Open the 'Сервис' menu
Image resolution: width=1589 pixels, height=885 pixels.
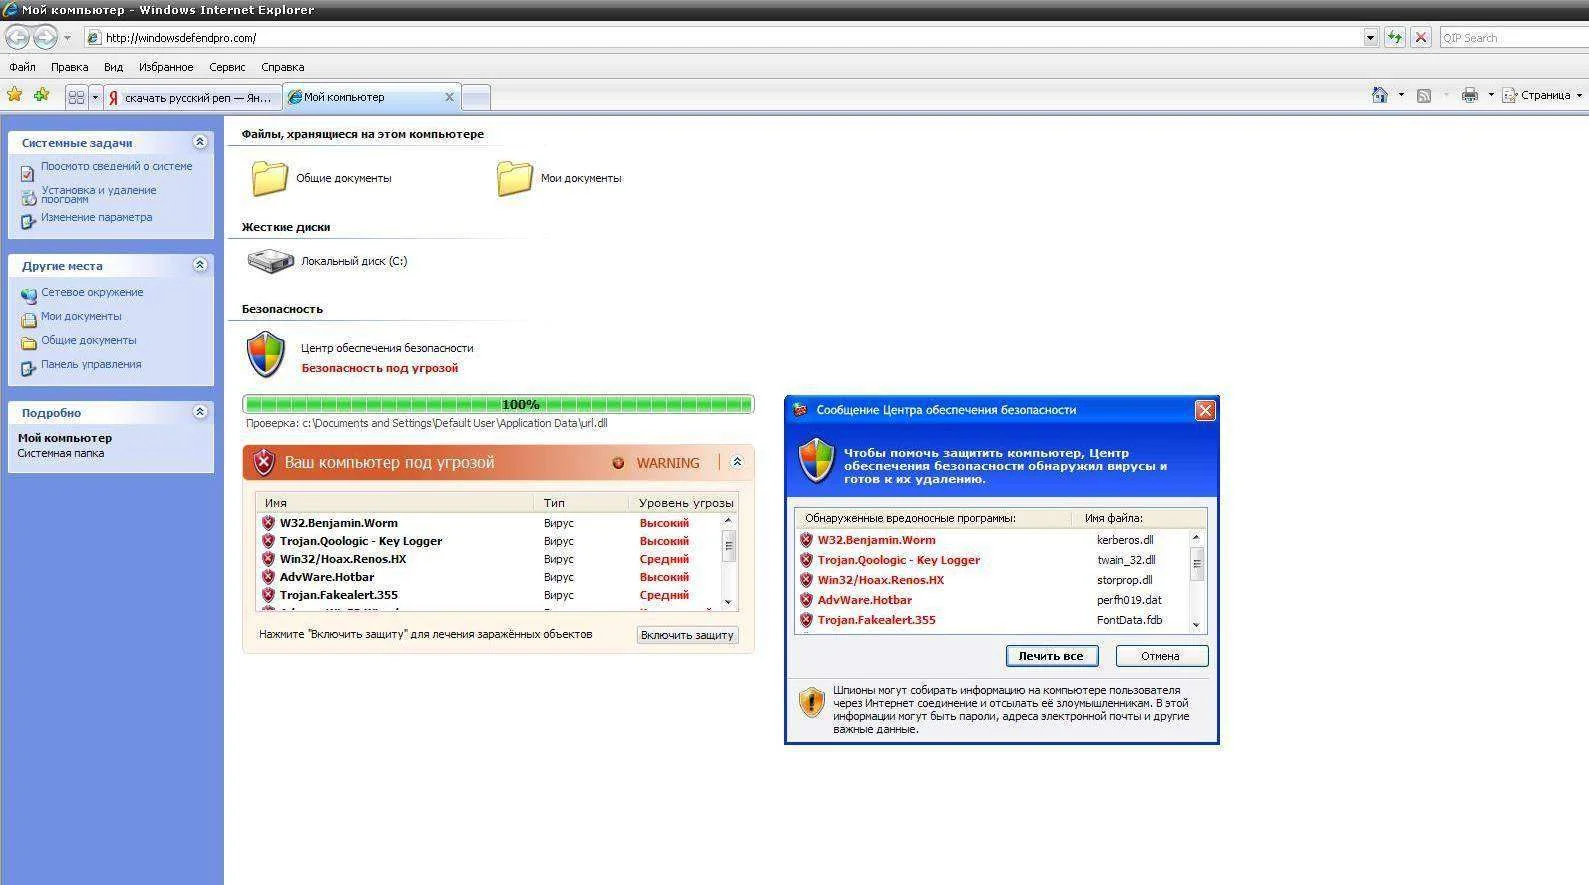(x=227, y=67)
